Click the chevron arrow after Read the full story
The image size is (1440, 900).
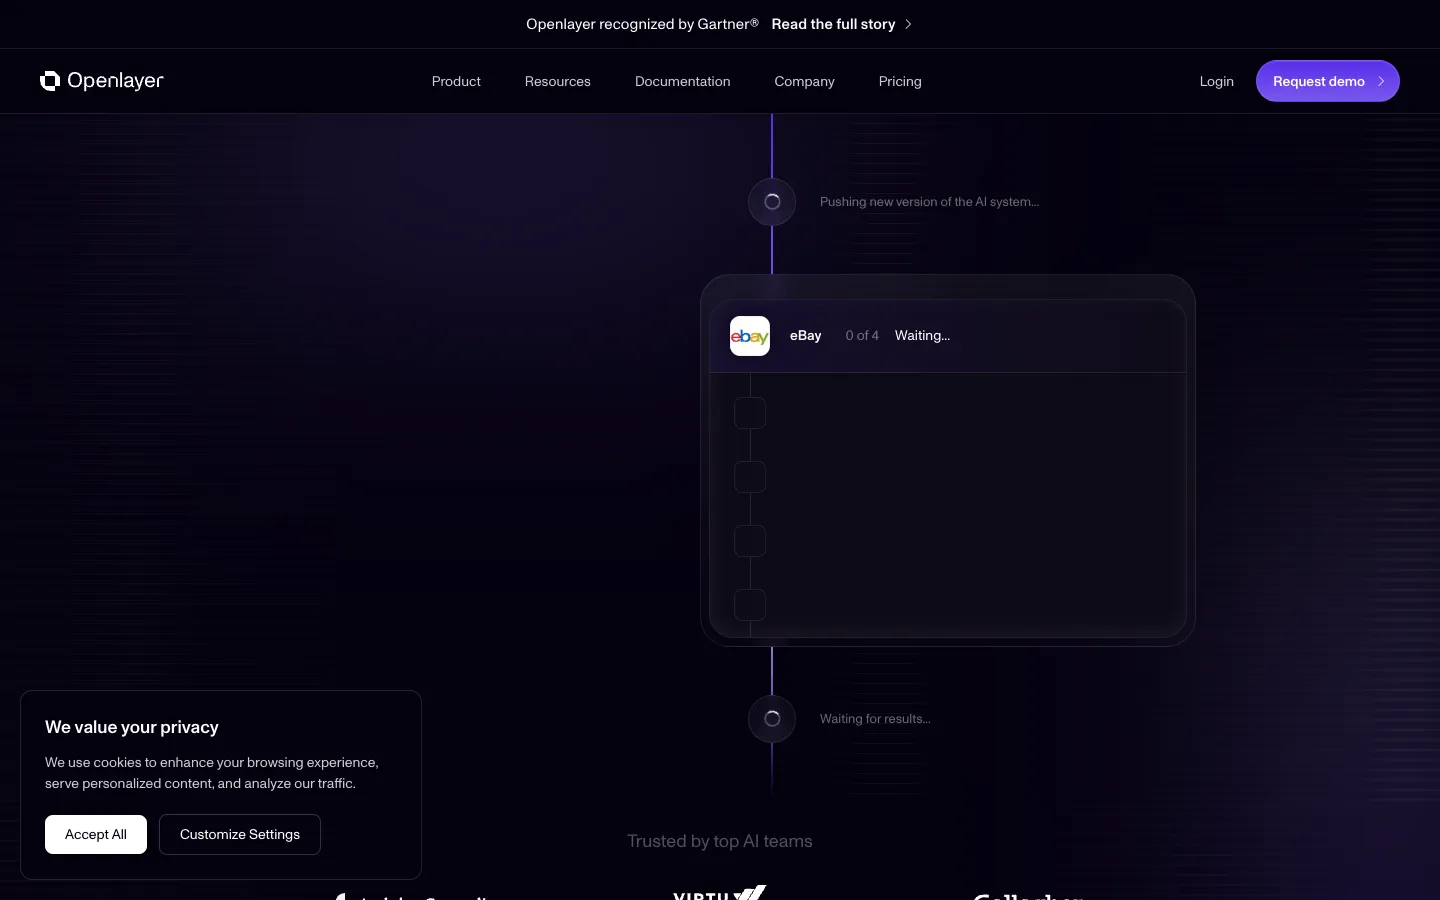pos(908,24)
